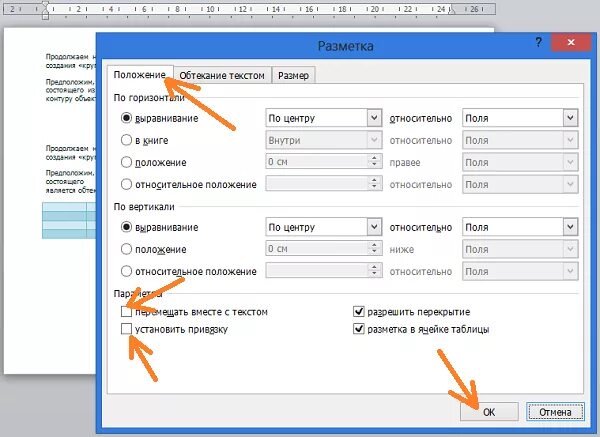600x437 pixels.
Task: Select vertical относительное положение radio button
Action: point(126,271)
